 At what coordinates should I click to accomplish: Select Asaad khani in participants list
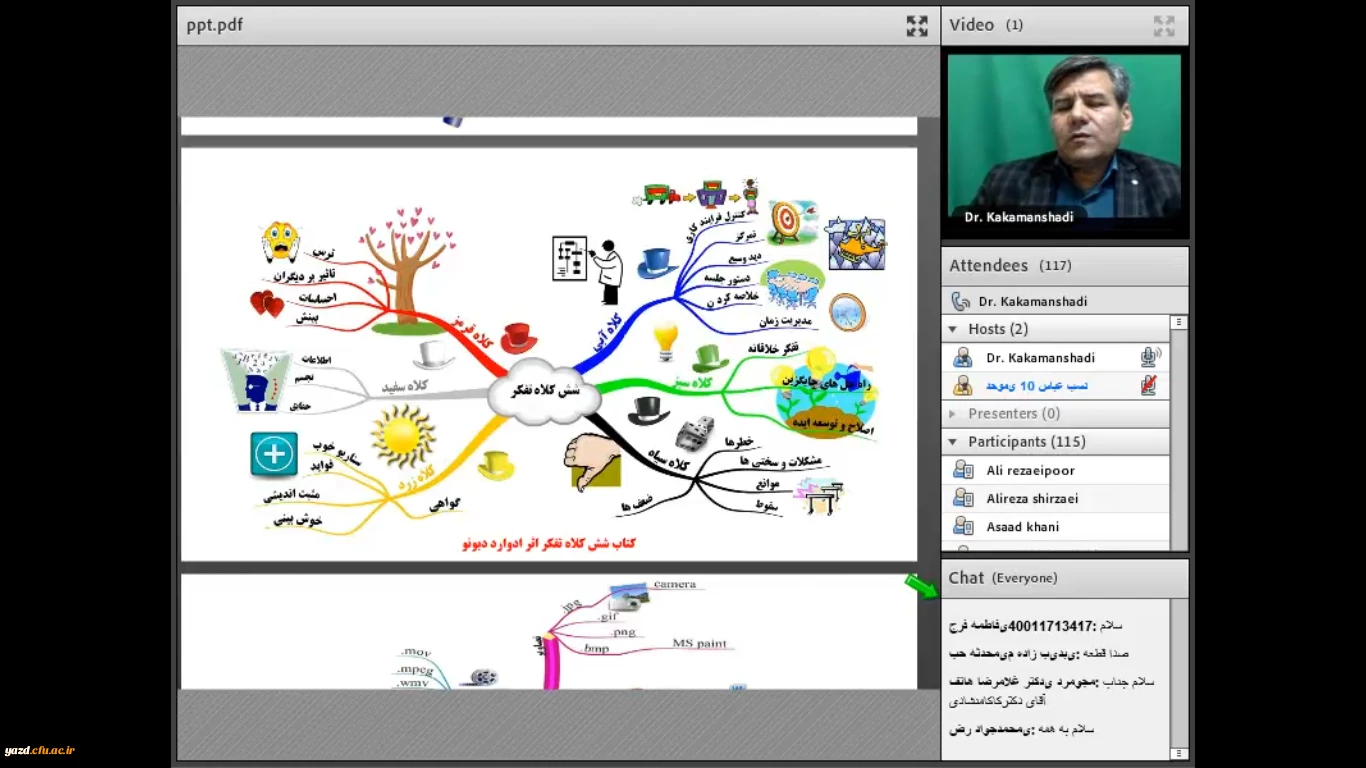coord(1022,527)
